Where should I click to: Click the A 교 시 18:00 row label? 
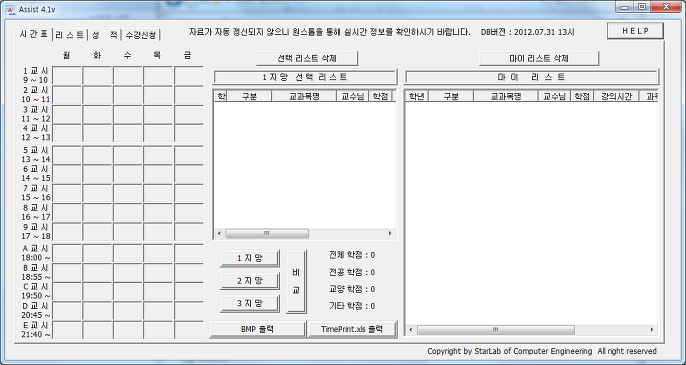click(x=36, y=253)
